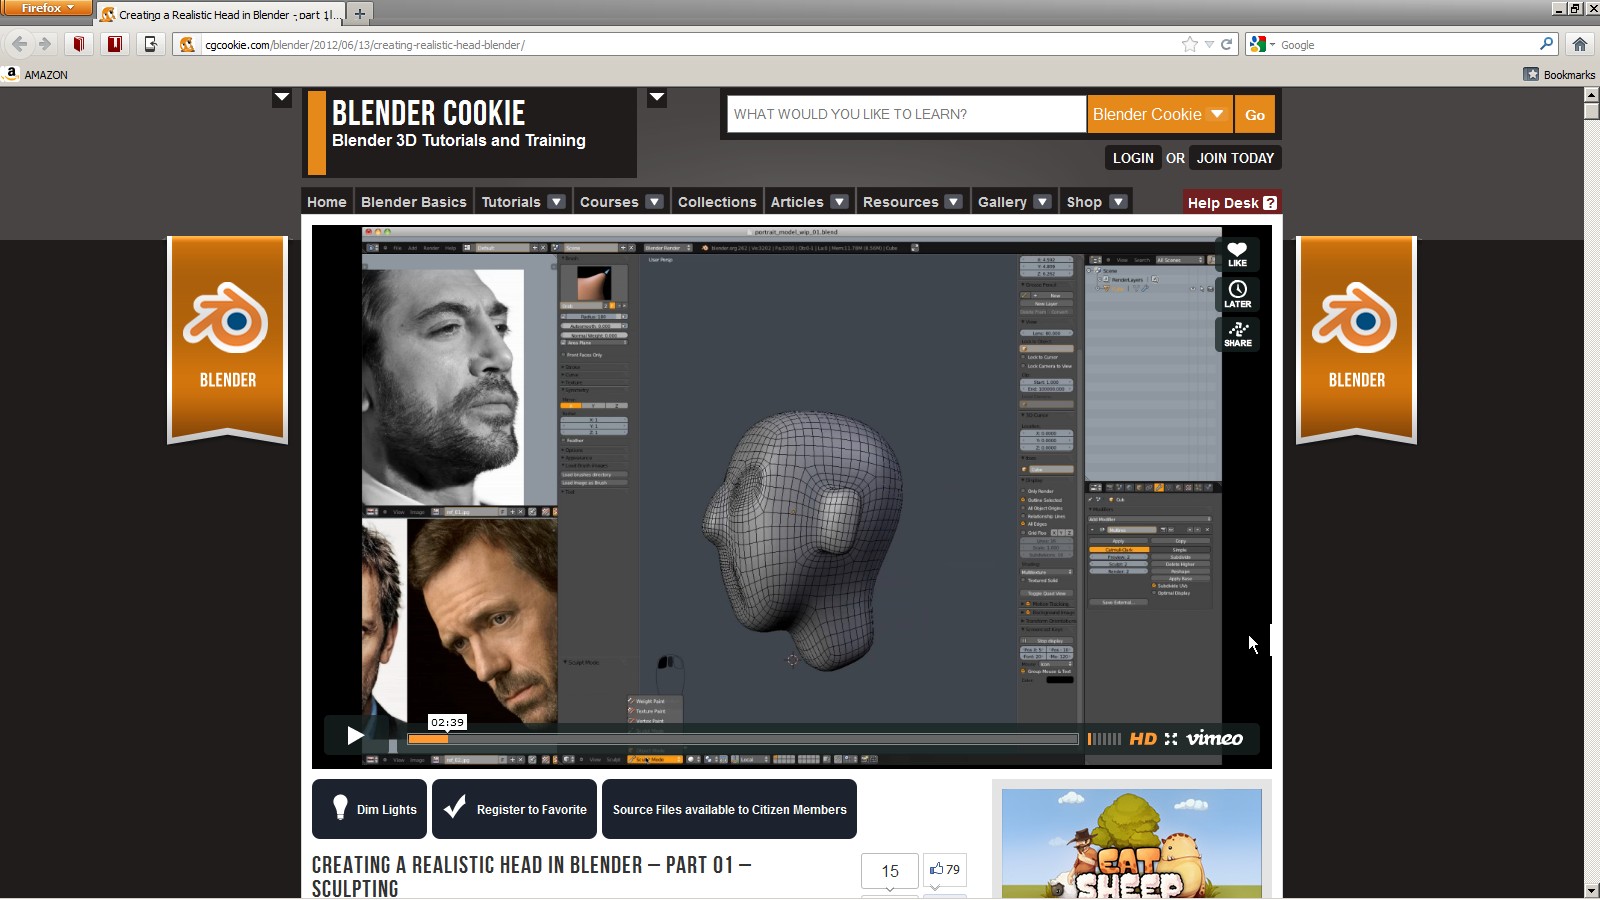1600x900 pixels.
Task: Click the Vimeo Like heart icon
Action: [1237, 254]
